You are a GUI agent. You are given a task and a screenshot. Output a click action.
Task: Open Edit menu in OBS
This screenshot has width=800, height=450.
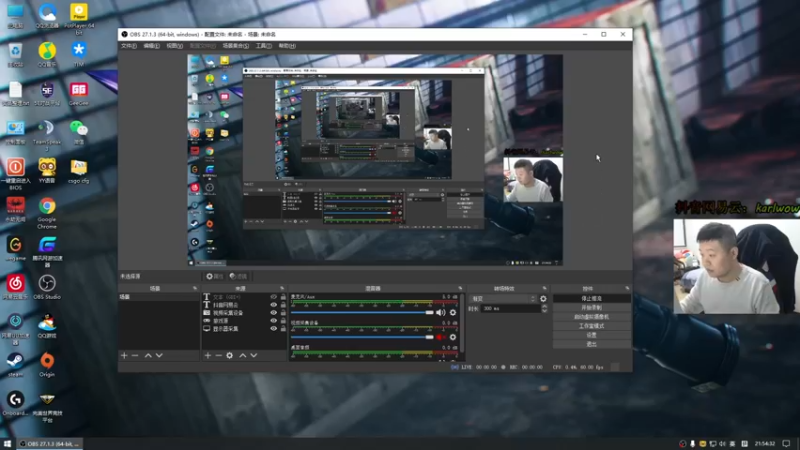(152, 46)
